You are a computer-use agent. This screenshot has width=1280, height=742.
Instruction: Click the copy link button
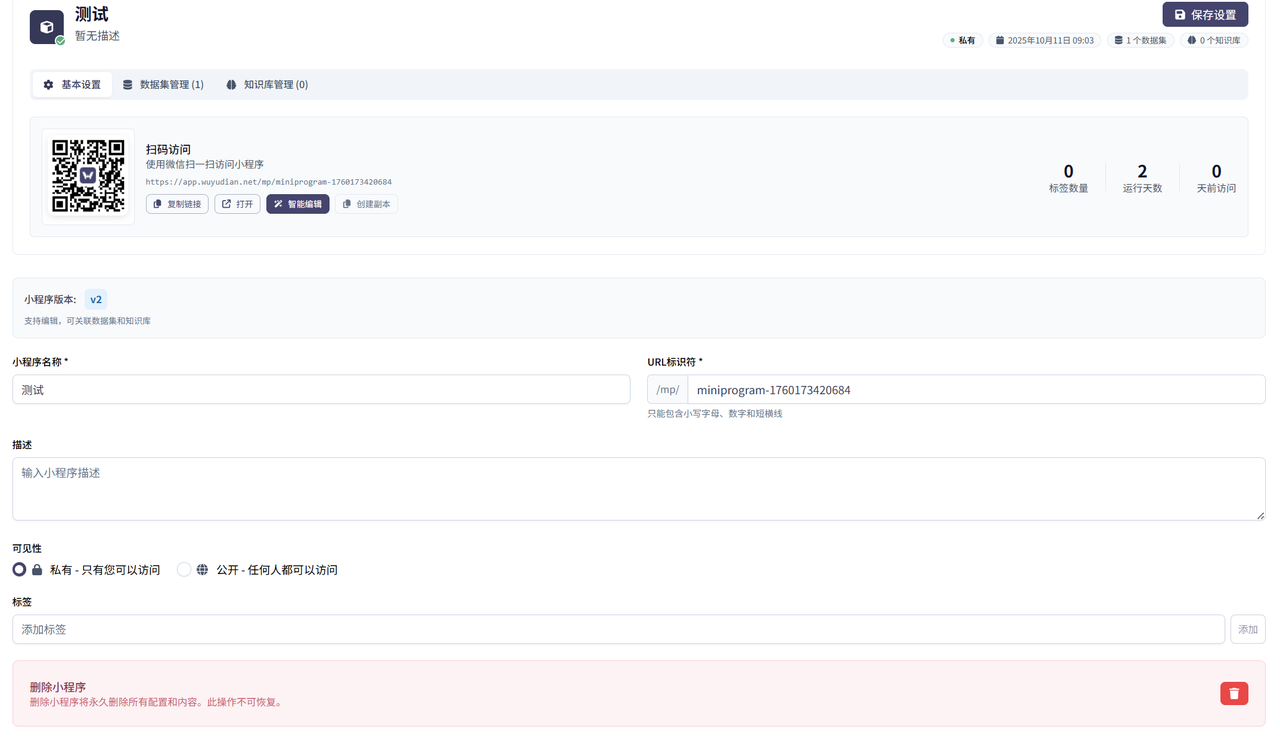(x=177, y=204)
